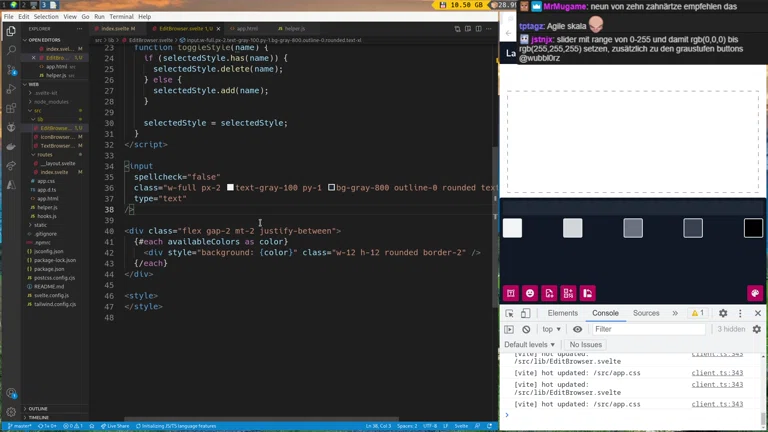Select the white color swatch in preview
Image resolution: width=768 pixels, height=432 pixels.
tap(512, 228)
